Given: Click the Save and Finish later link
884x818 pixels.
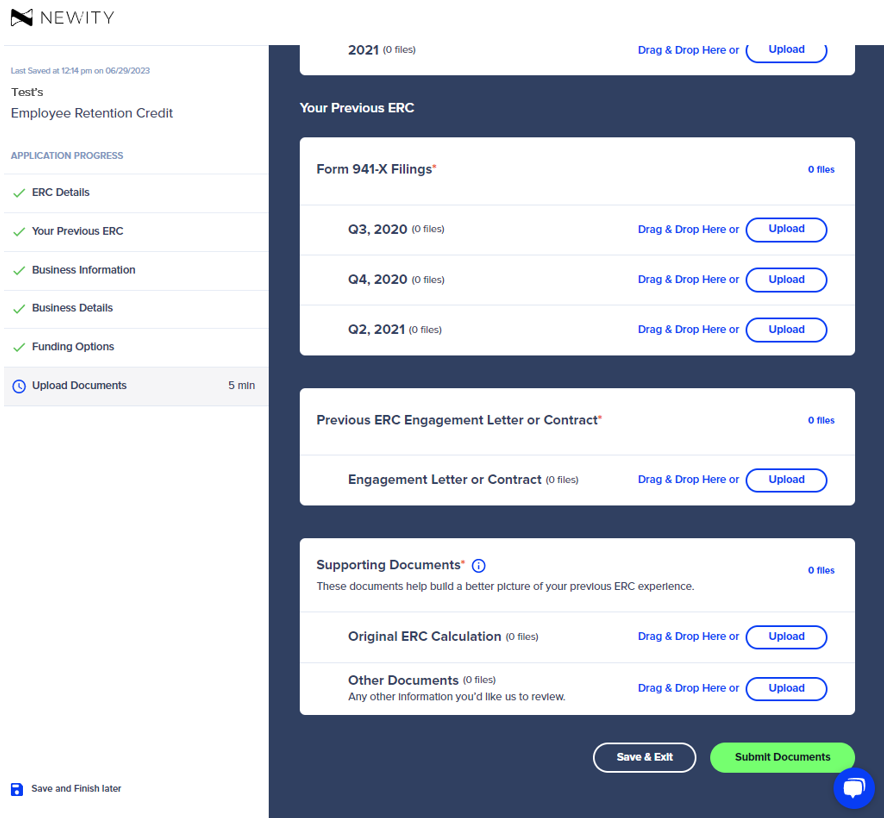Looking at the screenshot, I should tap(76, 789).
